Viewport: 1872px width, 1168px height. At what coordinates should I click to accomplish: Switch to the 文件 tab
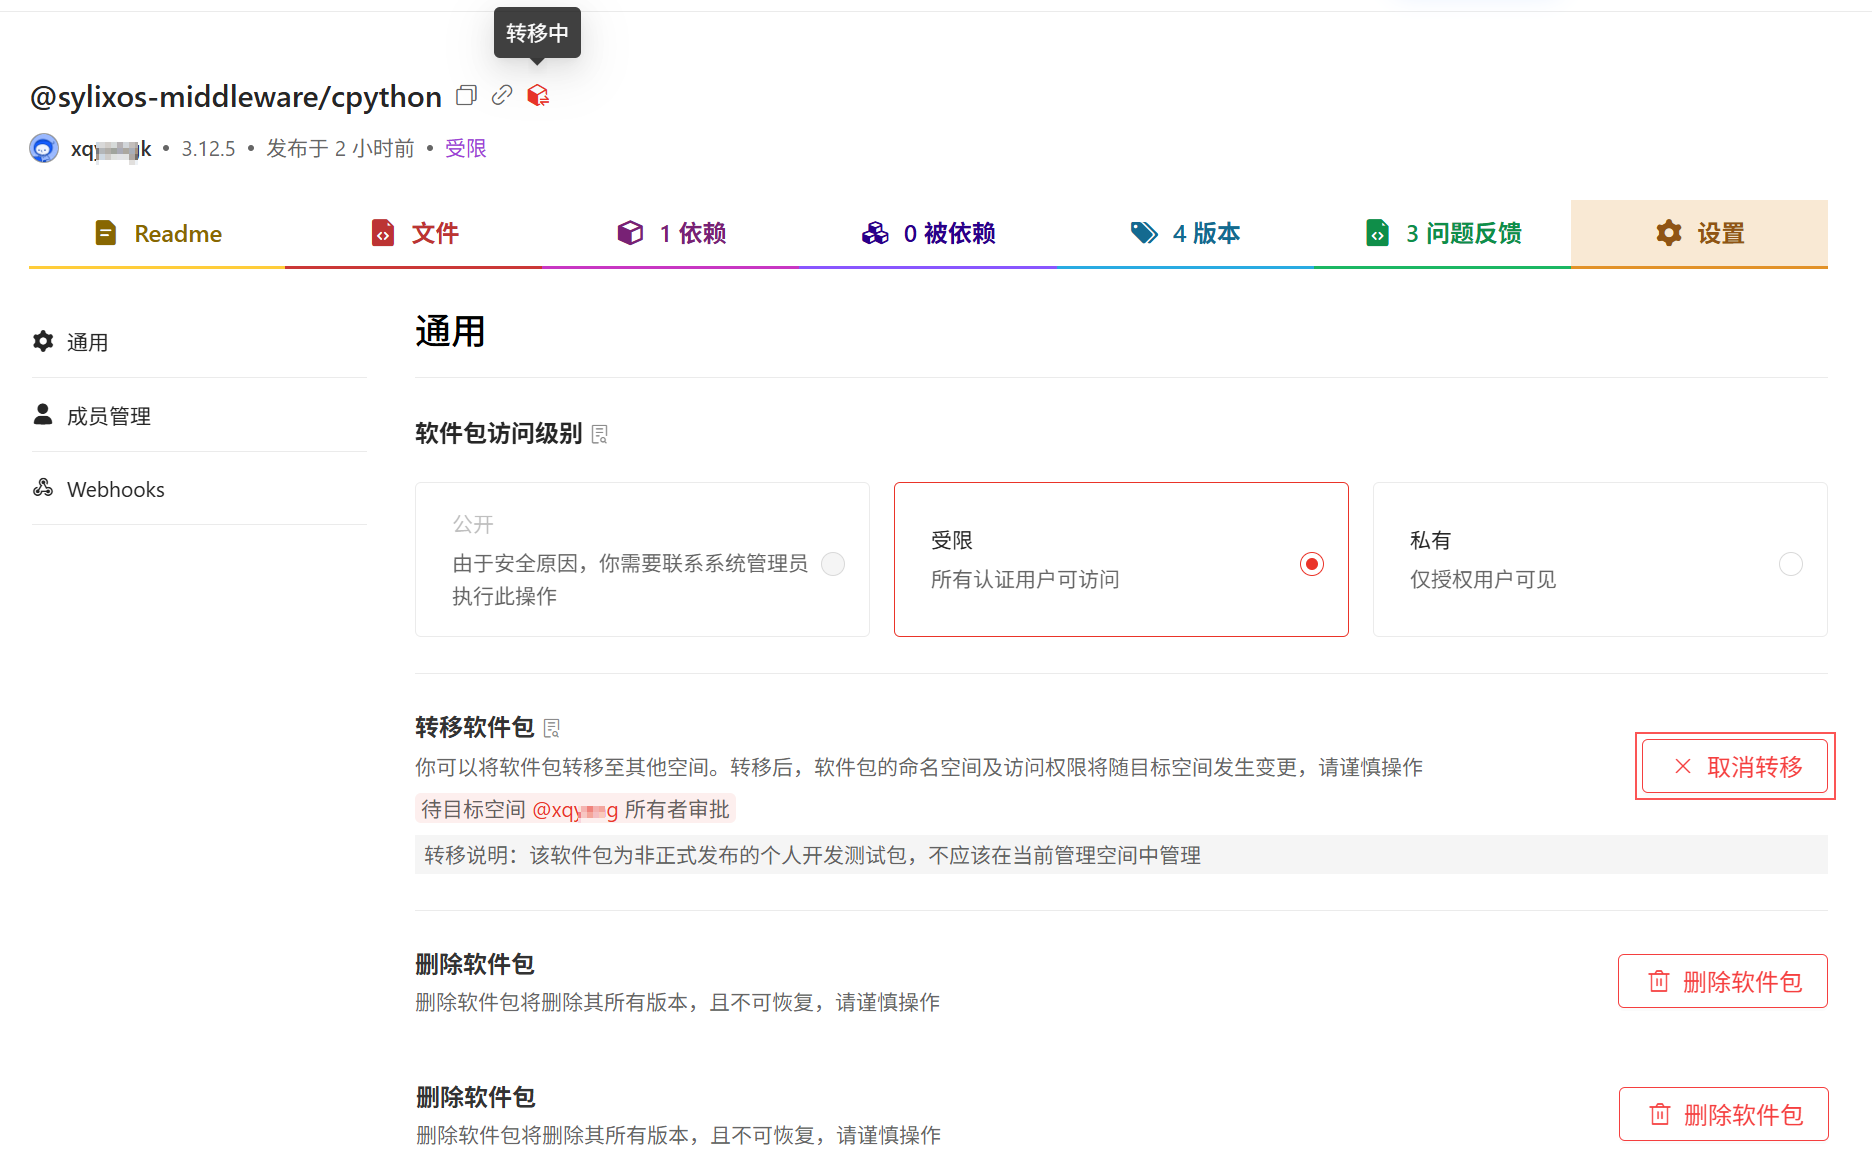point(414,233)
